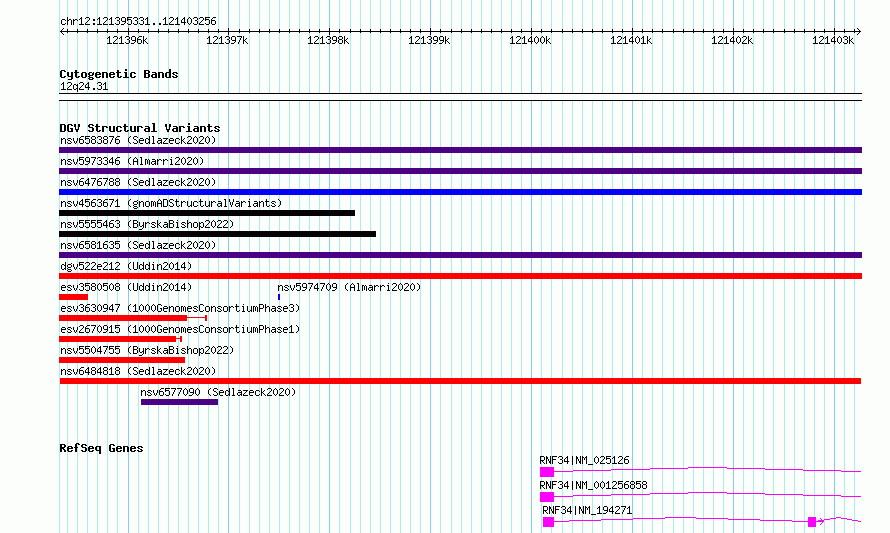This screenshot has height=533, width=890.
Task: Click the RefSeq Genes track title
Action: tap(101, 448)
